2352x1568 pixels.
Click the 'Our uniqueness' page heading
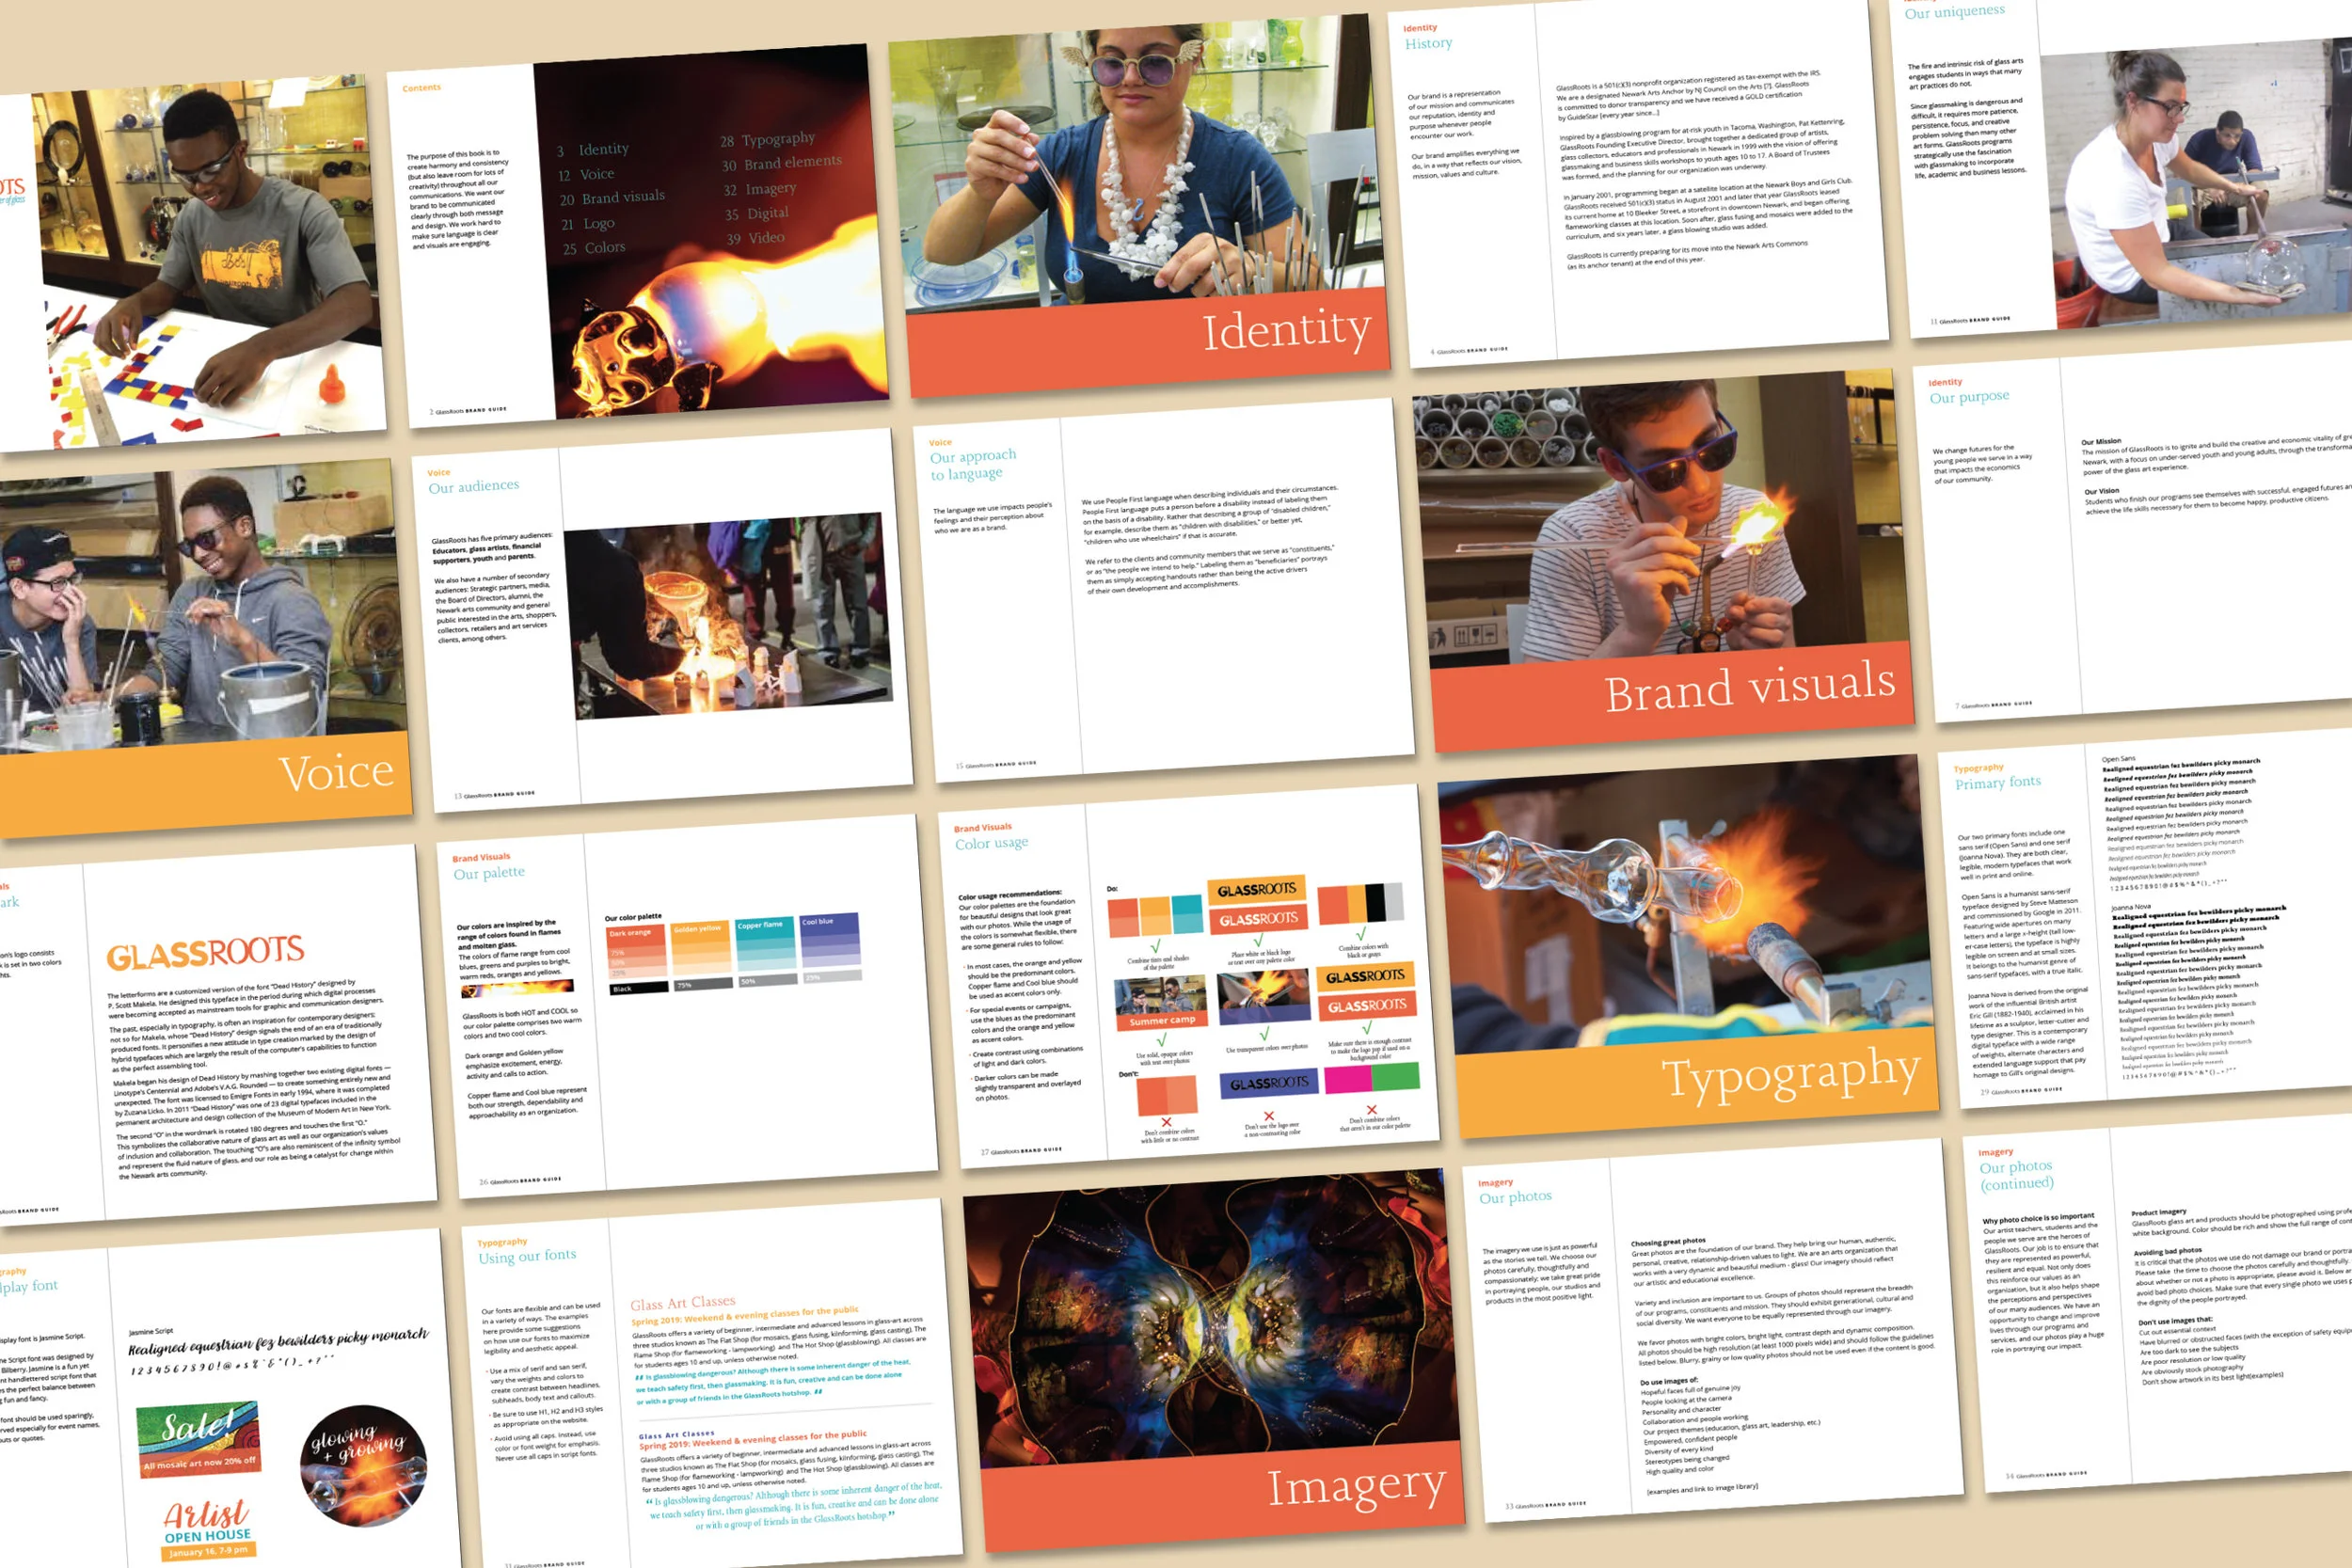pos(1954,11)
